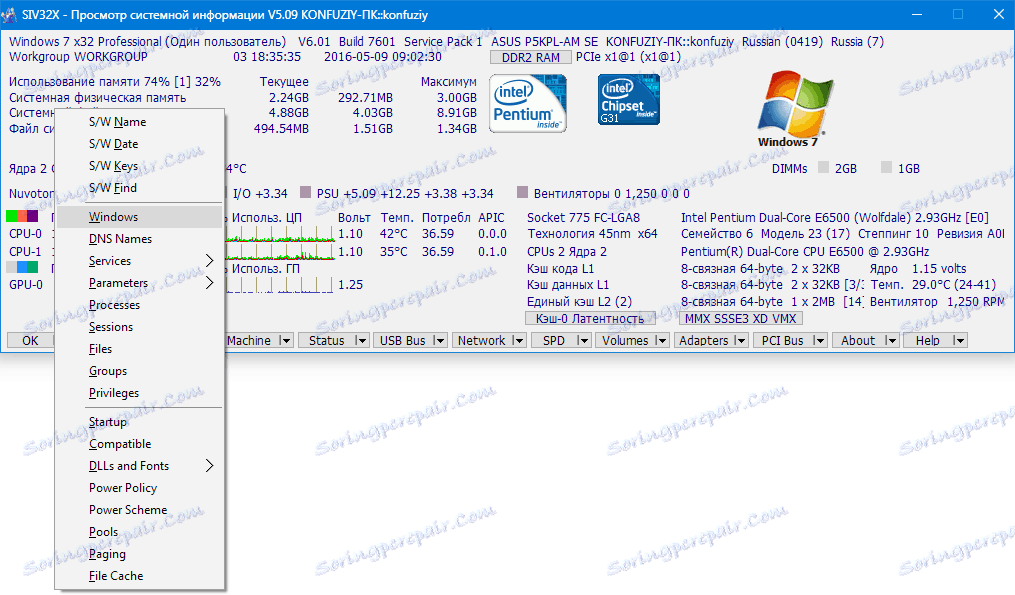Click the Intel Pentium inside logo
1015x595 pixels.
(x=528, y=104)
